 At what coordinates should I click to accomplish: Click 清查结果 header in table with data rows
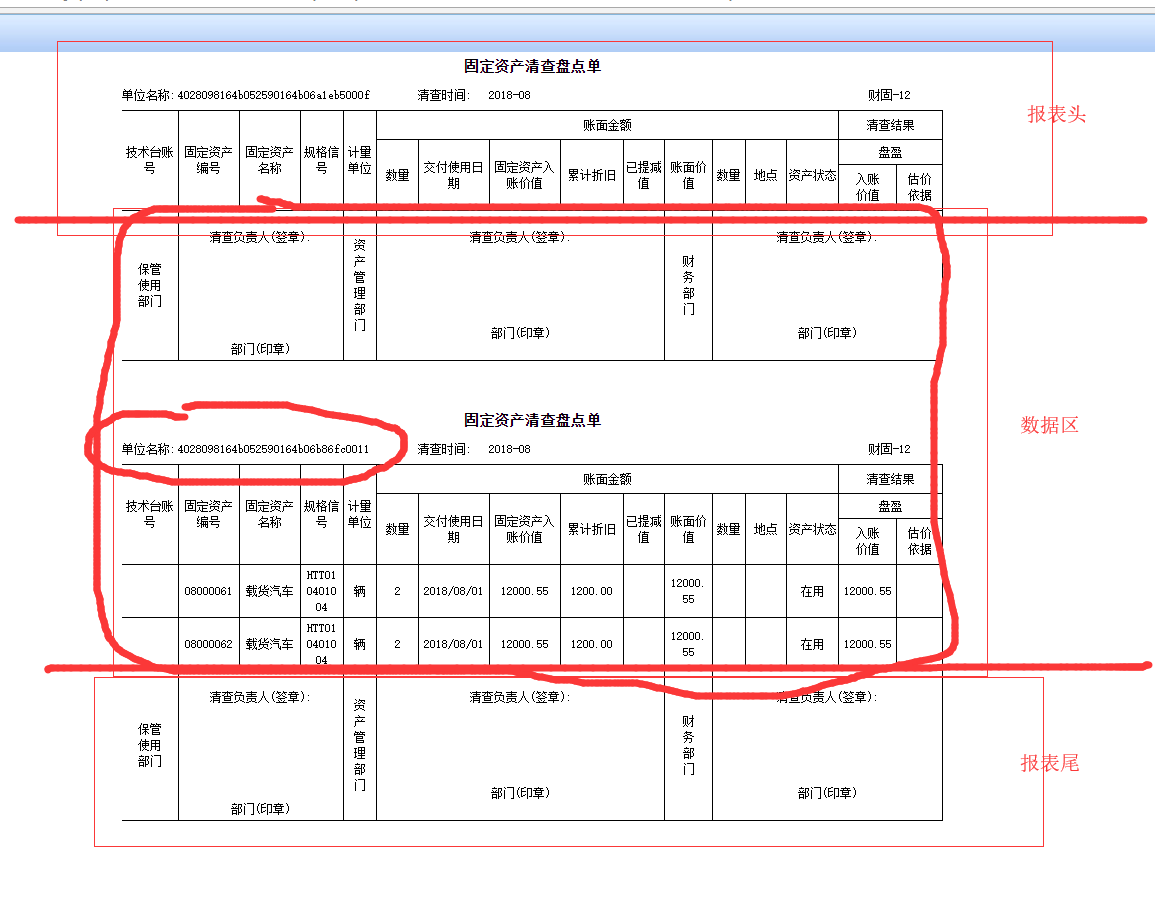890,479
